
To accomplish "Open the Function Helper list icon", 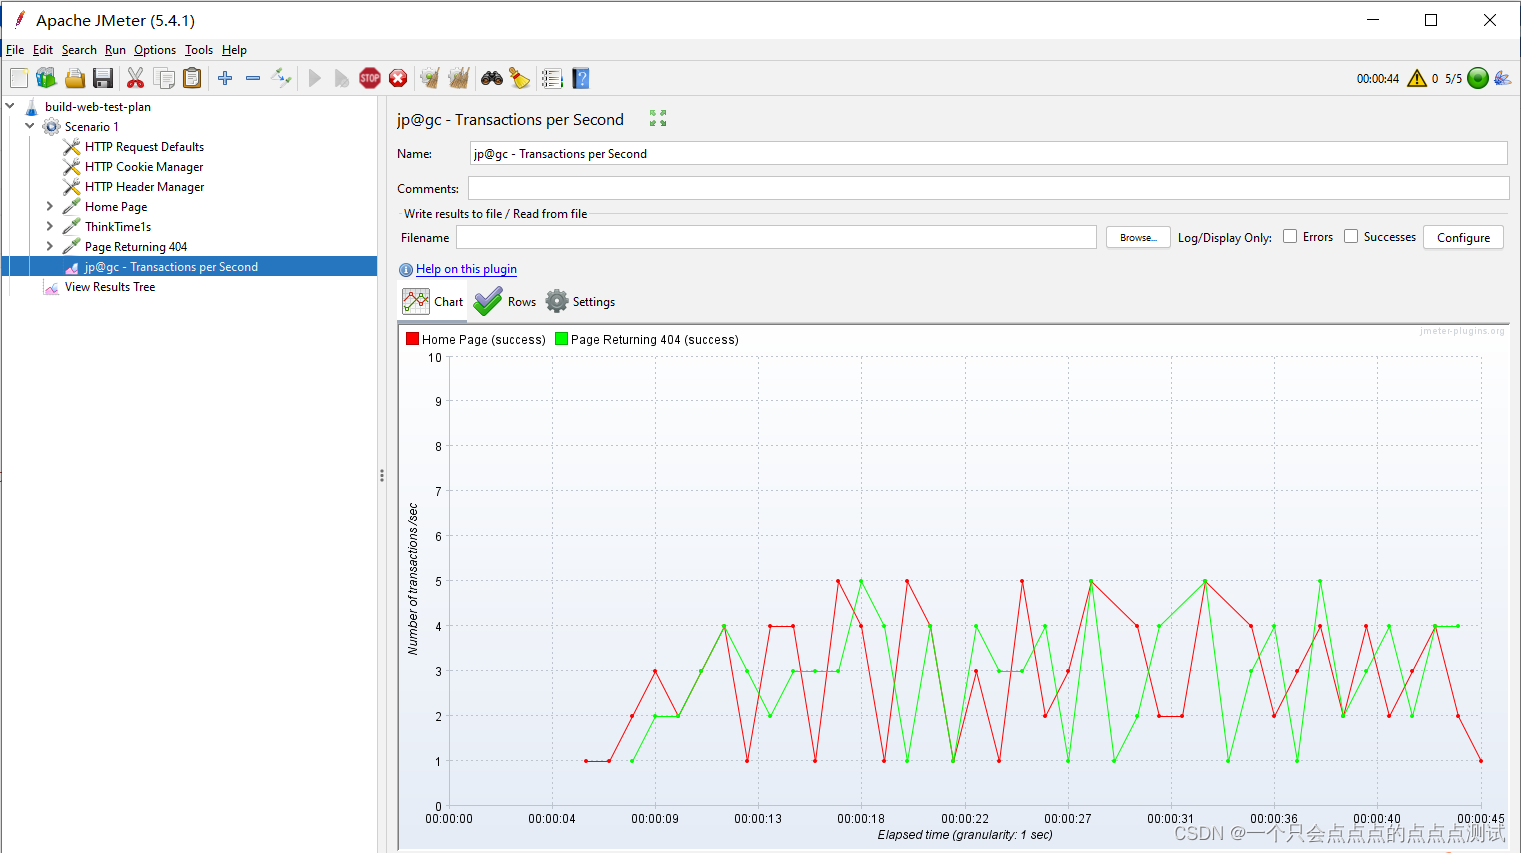I will pos(552,78).
